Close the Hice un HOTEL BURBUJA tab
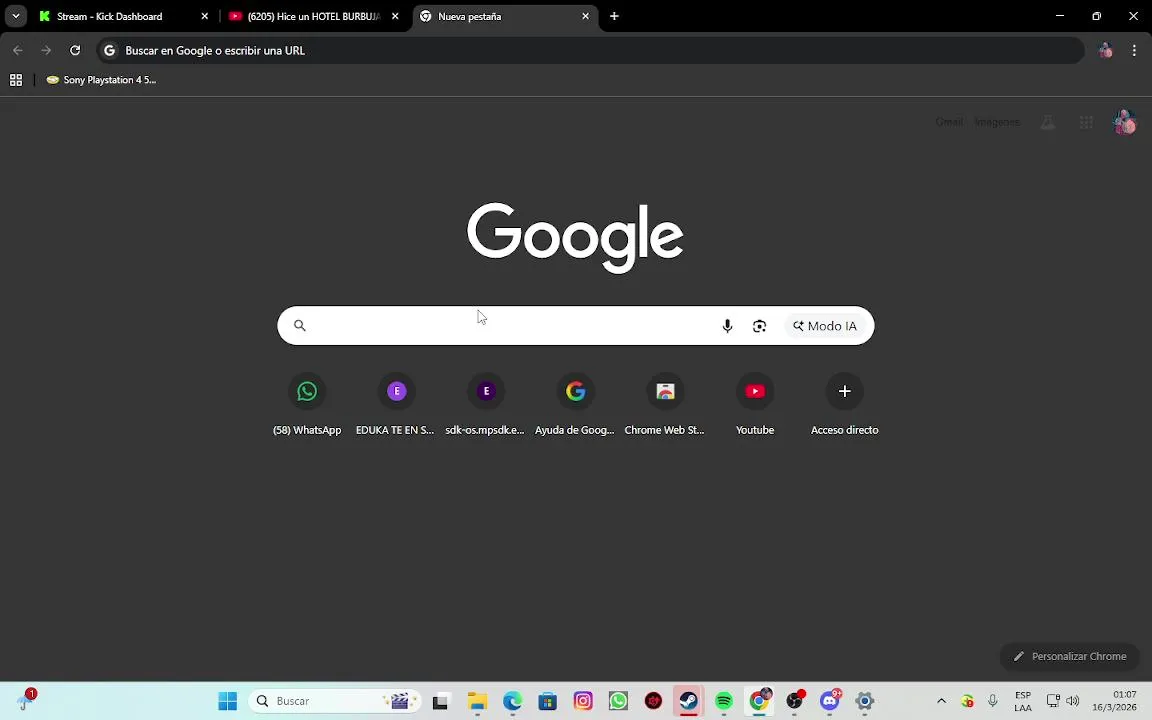 (x=395, y=16)
